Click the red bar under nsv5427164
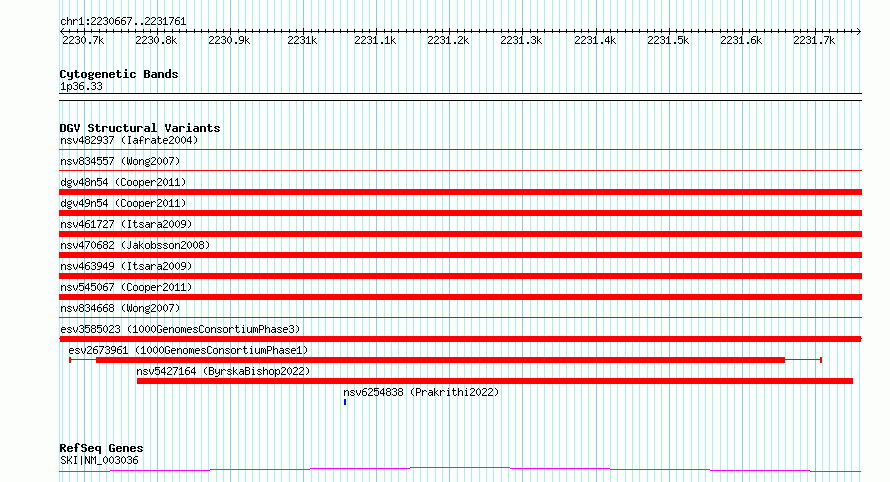 (x=495, y=381)
